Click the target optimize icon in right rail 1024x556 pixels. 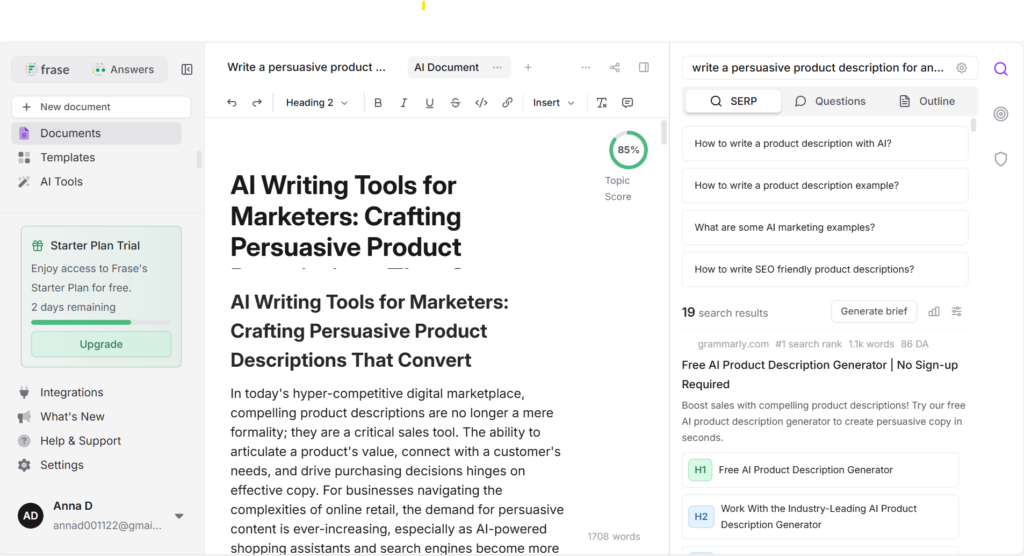point(1000,114)
